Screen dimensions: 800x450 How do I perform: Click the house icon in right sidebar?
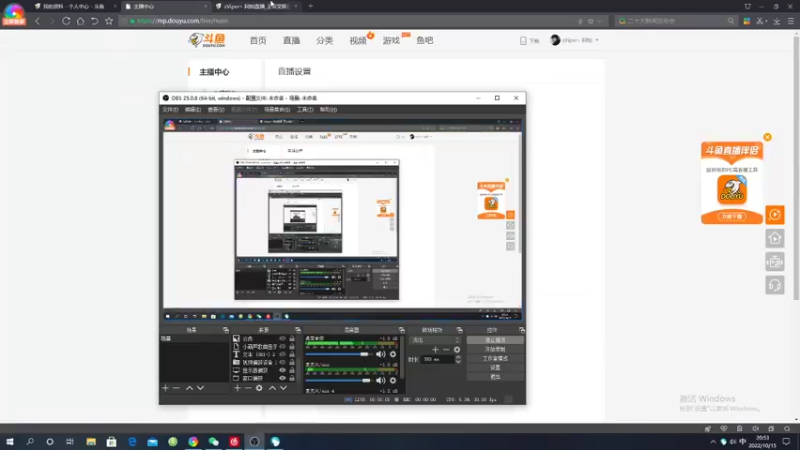(775, 238)
